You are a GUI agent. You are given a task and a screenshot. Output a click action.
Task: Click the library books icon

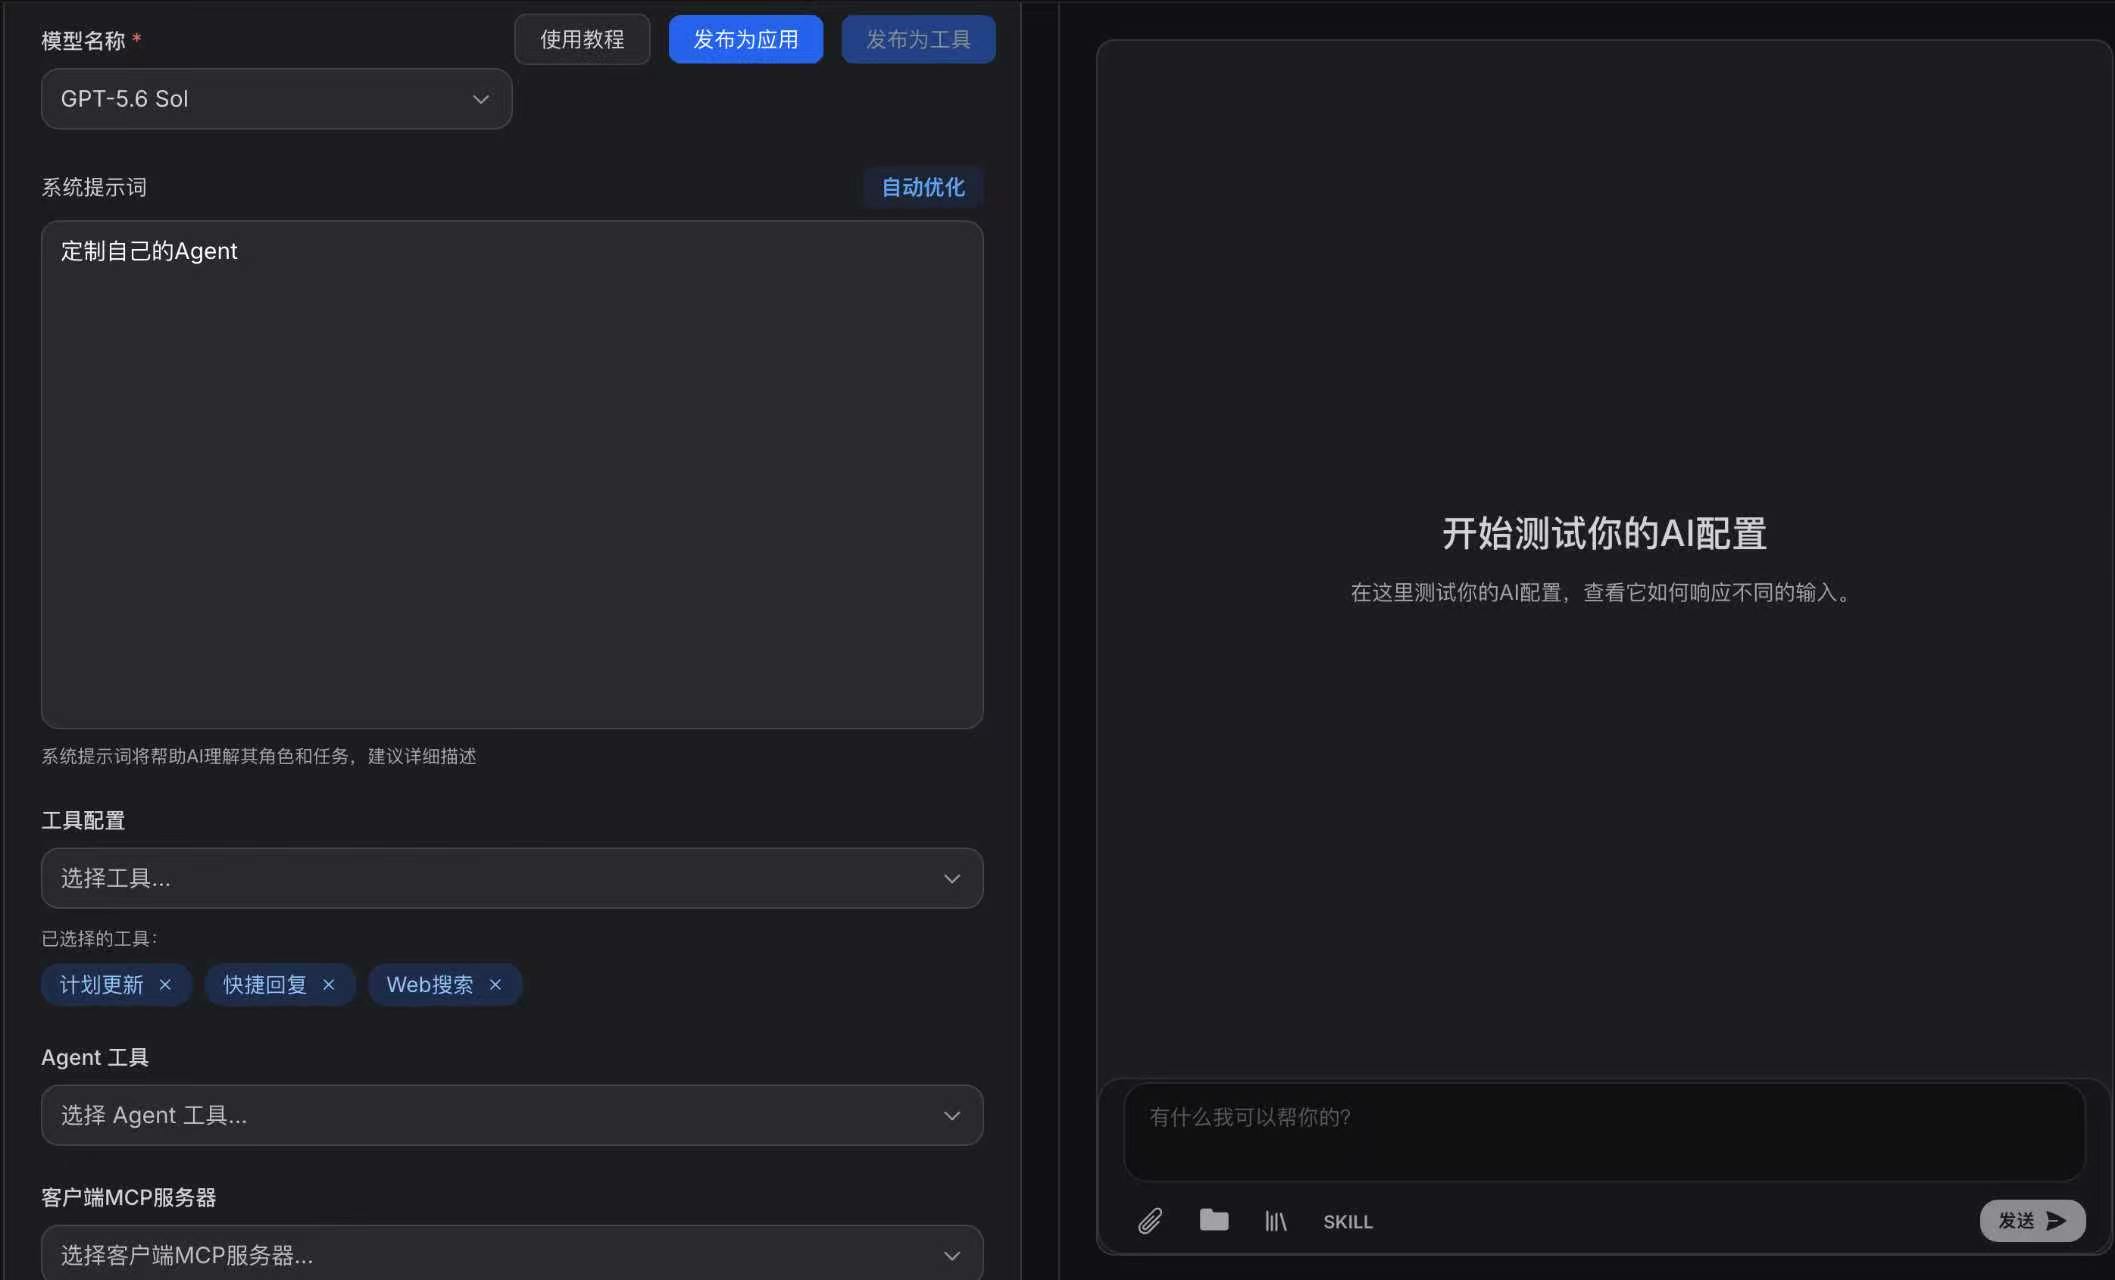click(x=1276, y=1221)
